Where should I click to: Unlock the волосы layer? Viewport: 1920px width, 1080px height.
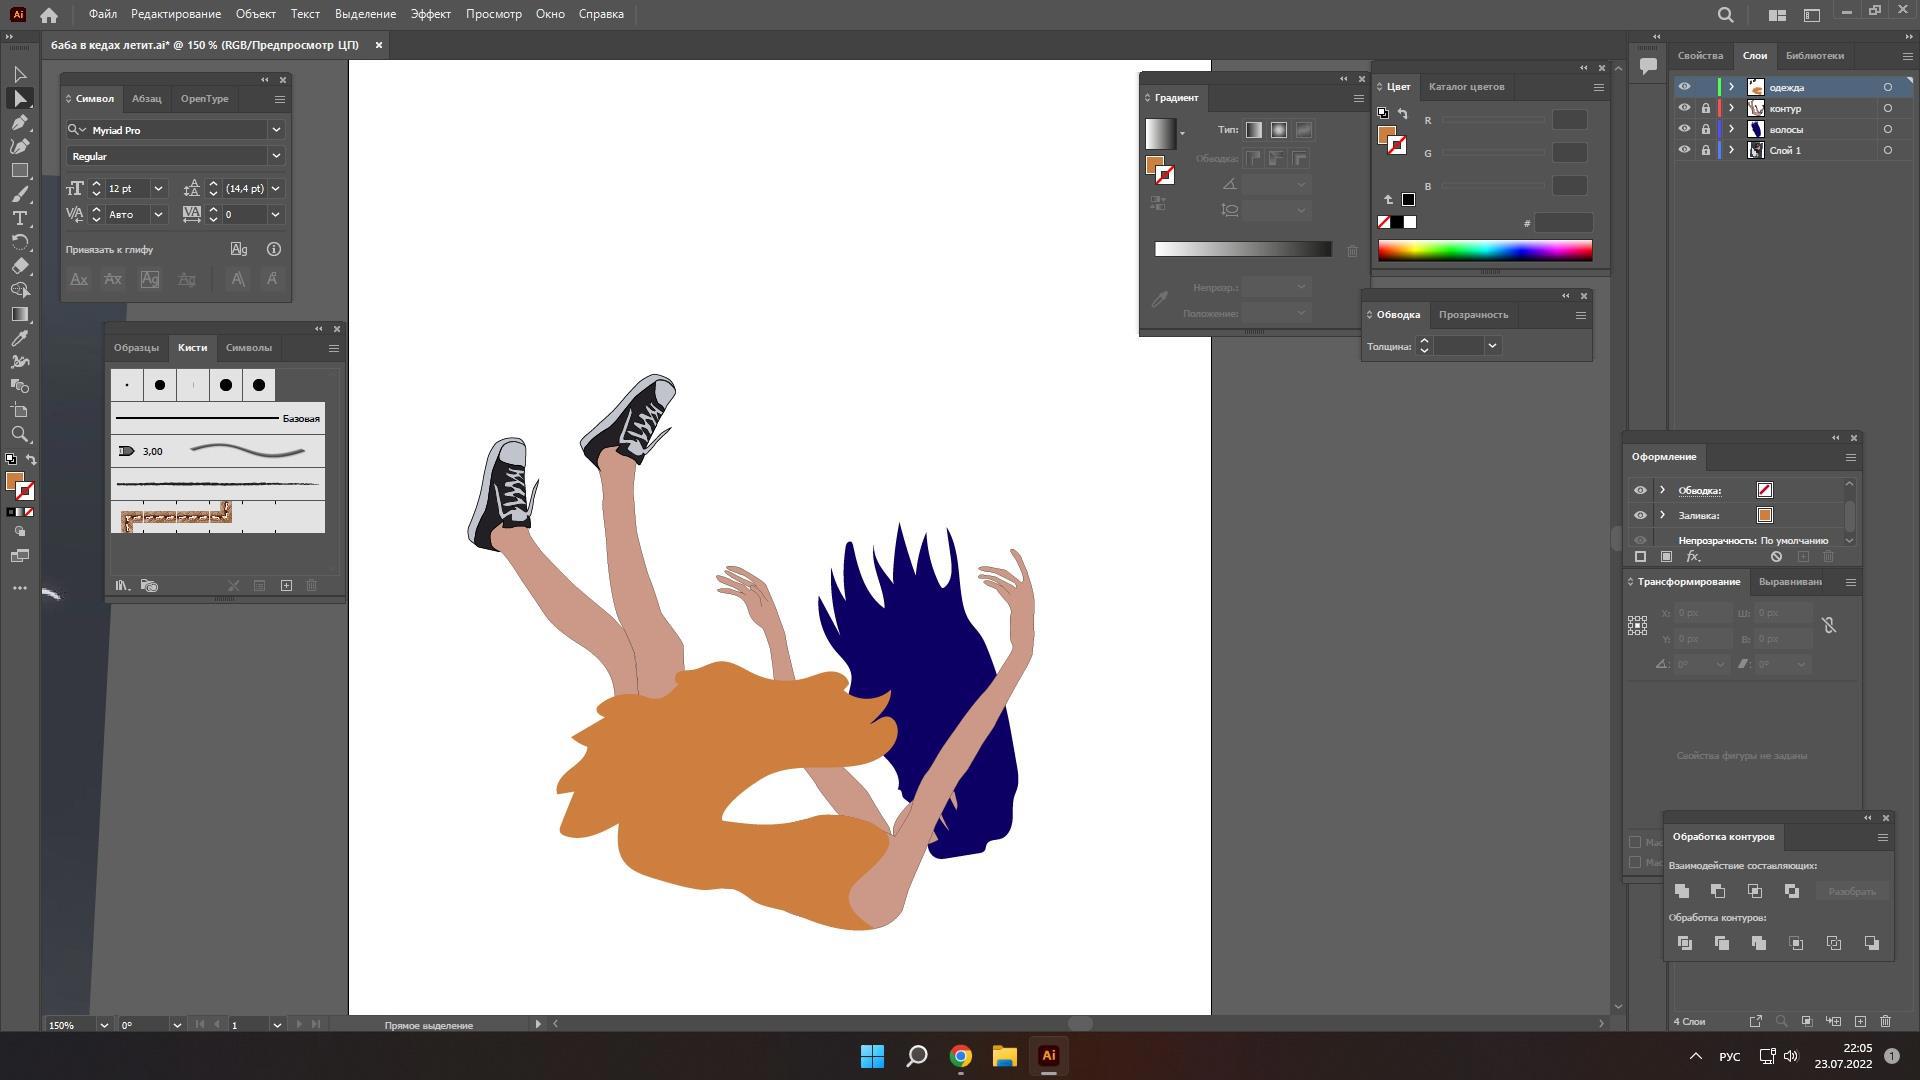tap(1706, 129)
